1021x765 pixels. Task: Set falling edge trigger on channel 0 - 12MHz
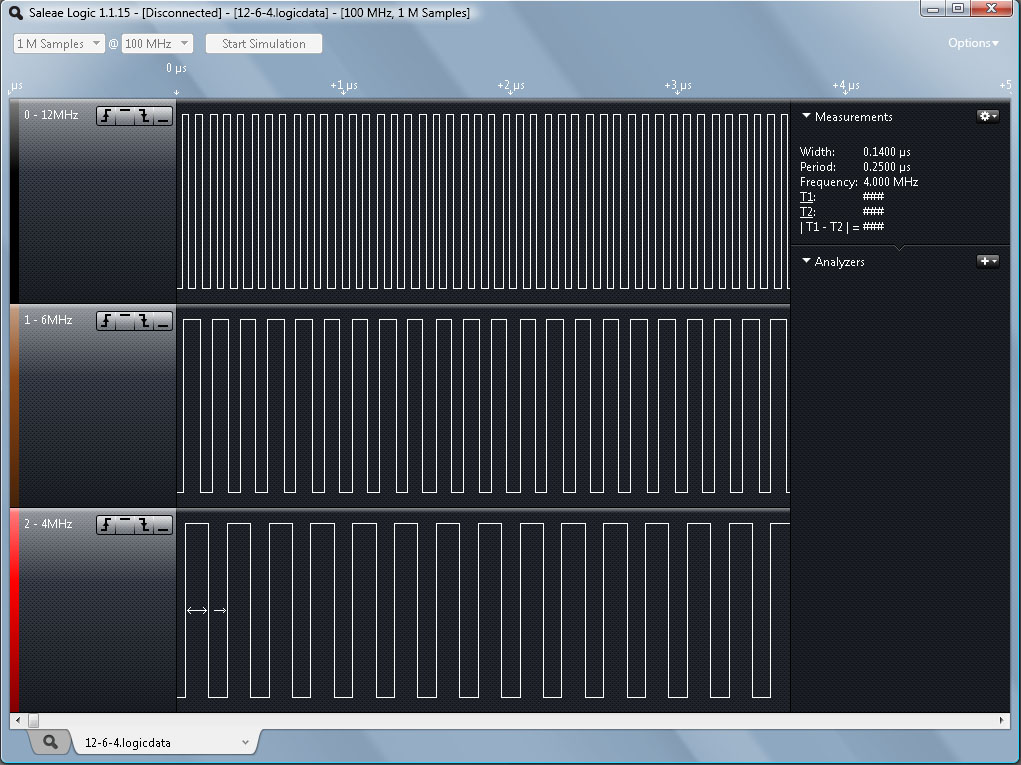(x=144, y=117)
